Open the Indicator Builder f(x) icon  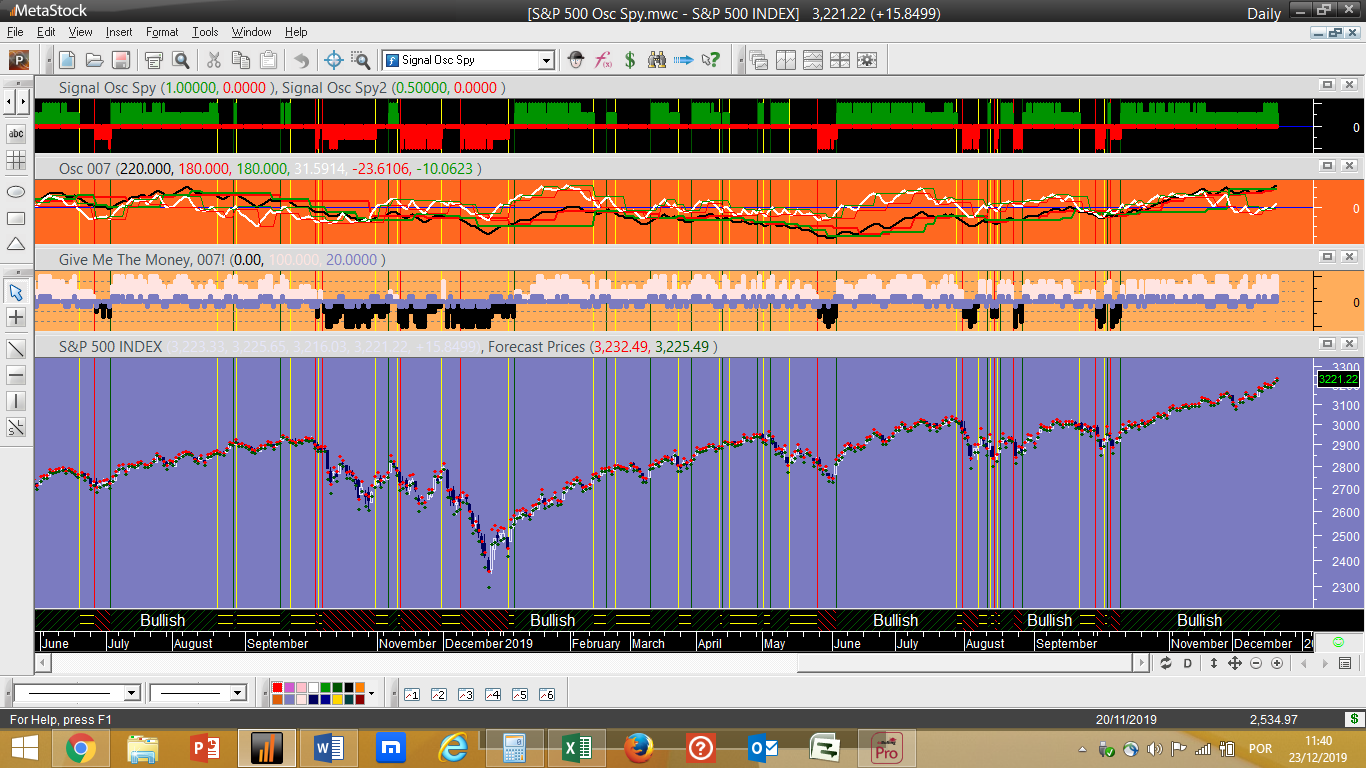click(x=603, y=60)
